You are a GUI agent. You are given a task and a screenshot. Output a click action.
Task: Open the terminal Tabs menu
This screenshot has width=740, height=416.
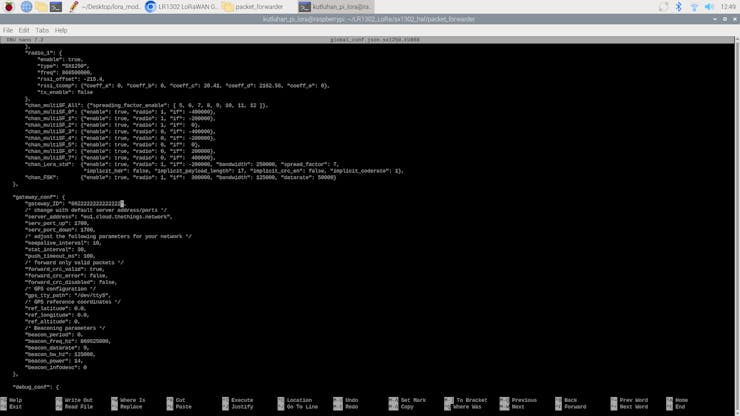click(x=42, y=30)
